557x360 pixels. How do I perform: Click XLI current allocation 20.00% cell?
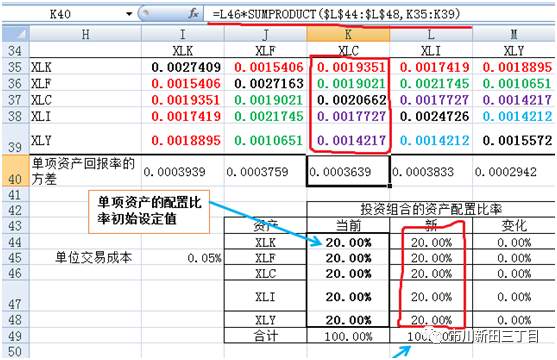[x=348, y=296]
